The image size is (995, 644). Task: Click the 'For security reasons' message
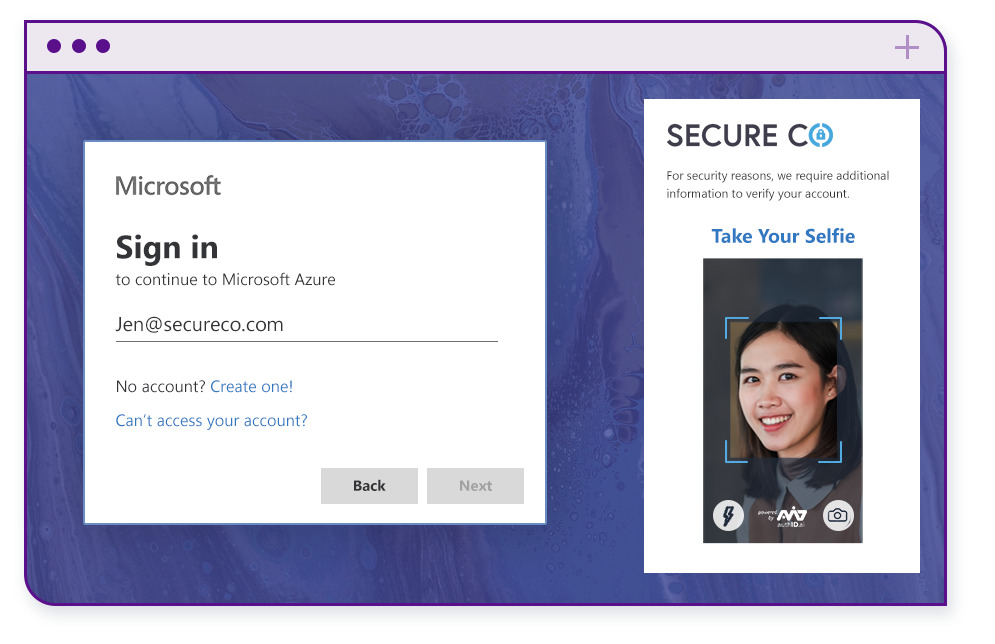(x=777, y=185)
